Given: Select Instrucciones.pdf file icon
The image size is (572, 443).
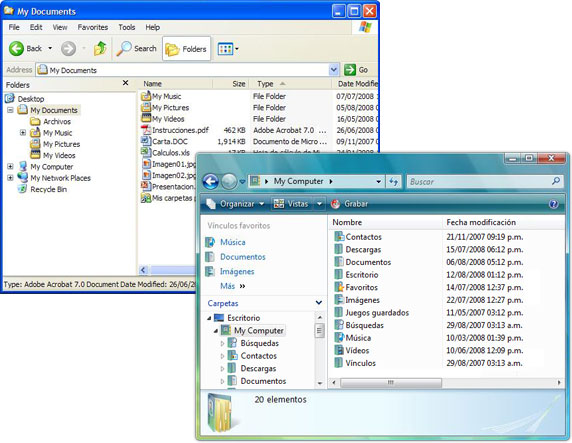Looking at the screenshot, I should (146, 130).
